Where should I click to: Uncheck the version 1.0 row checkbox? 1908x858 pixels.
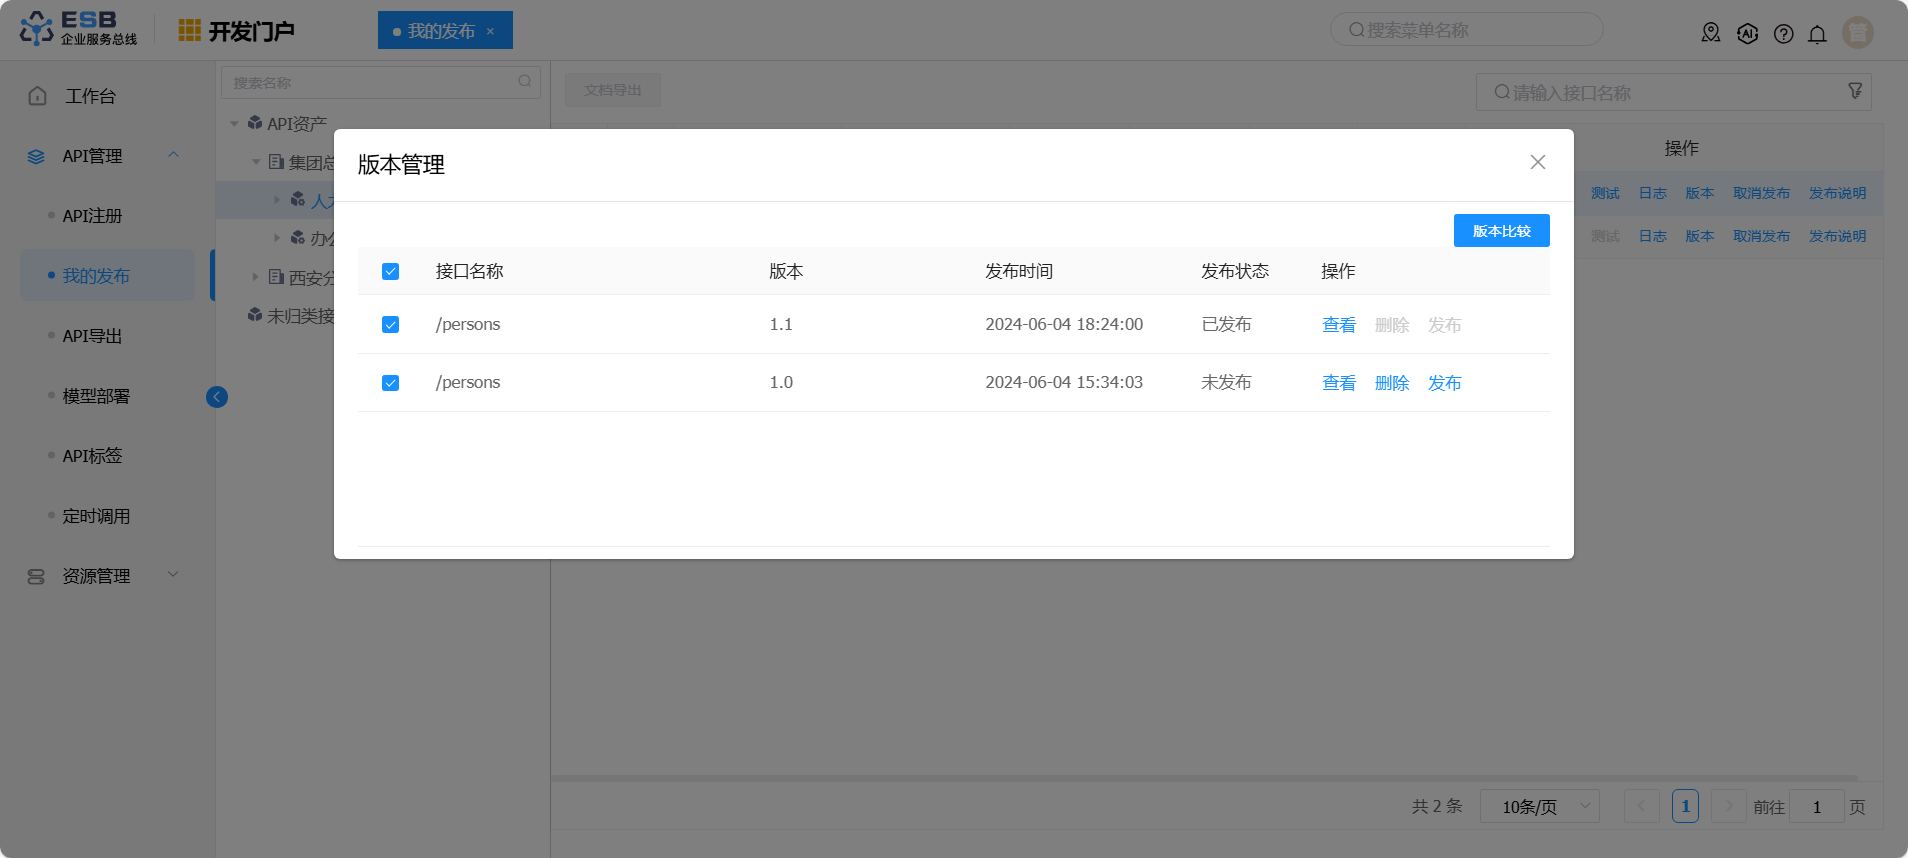coord(391,383)
